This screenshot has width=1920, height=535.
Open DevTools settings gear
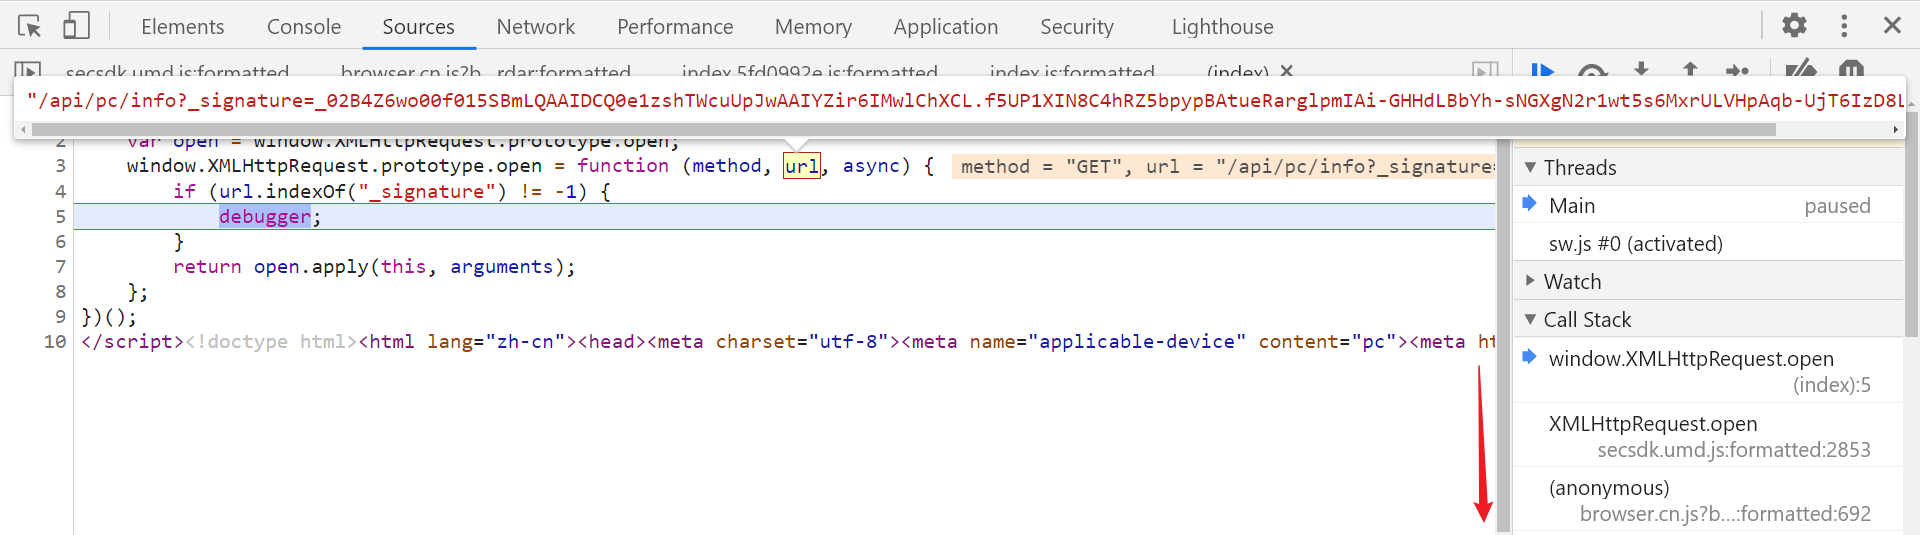(1795, 25)
